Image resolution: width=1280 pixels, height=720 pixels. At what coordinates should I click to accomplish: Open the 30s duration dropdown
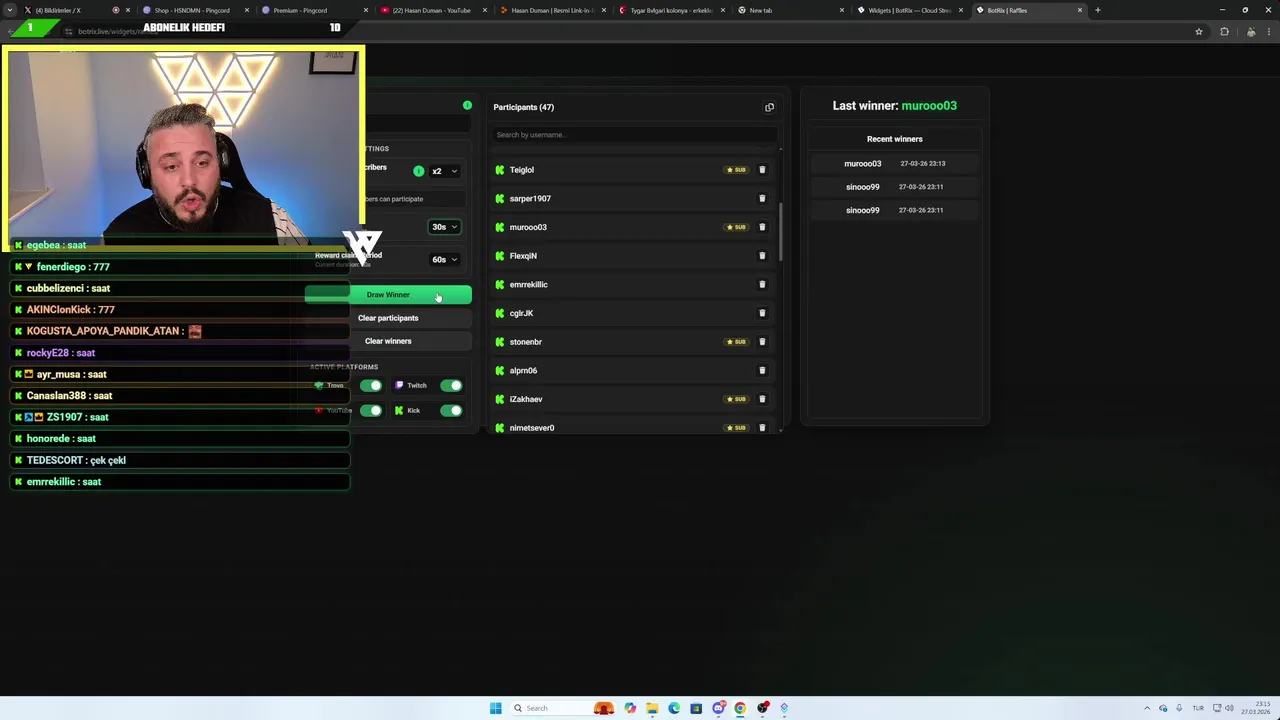(444, 227)
